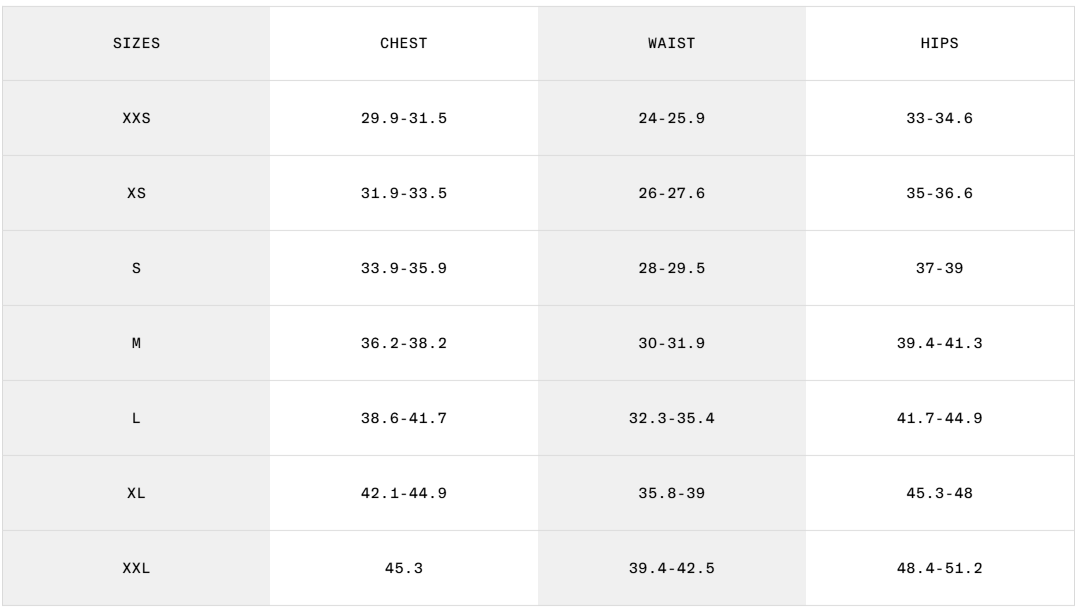Screen dimensions: 1077x610
Task: Click the XXS size row label
Action: pos(136,119)
